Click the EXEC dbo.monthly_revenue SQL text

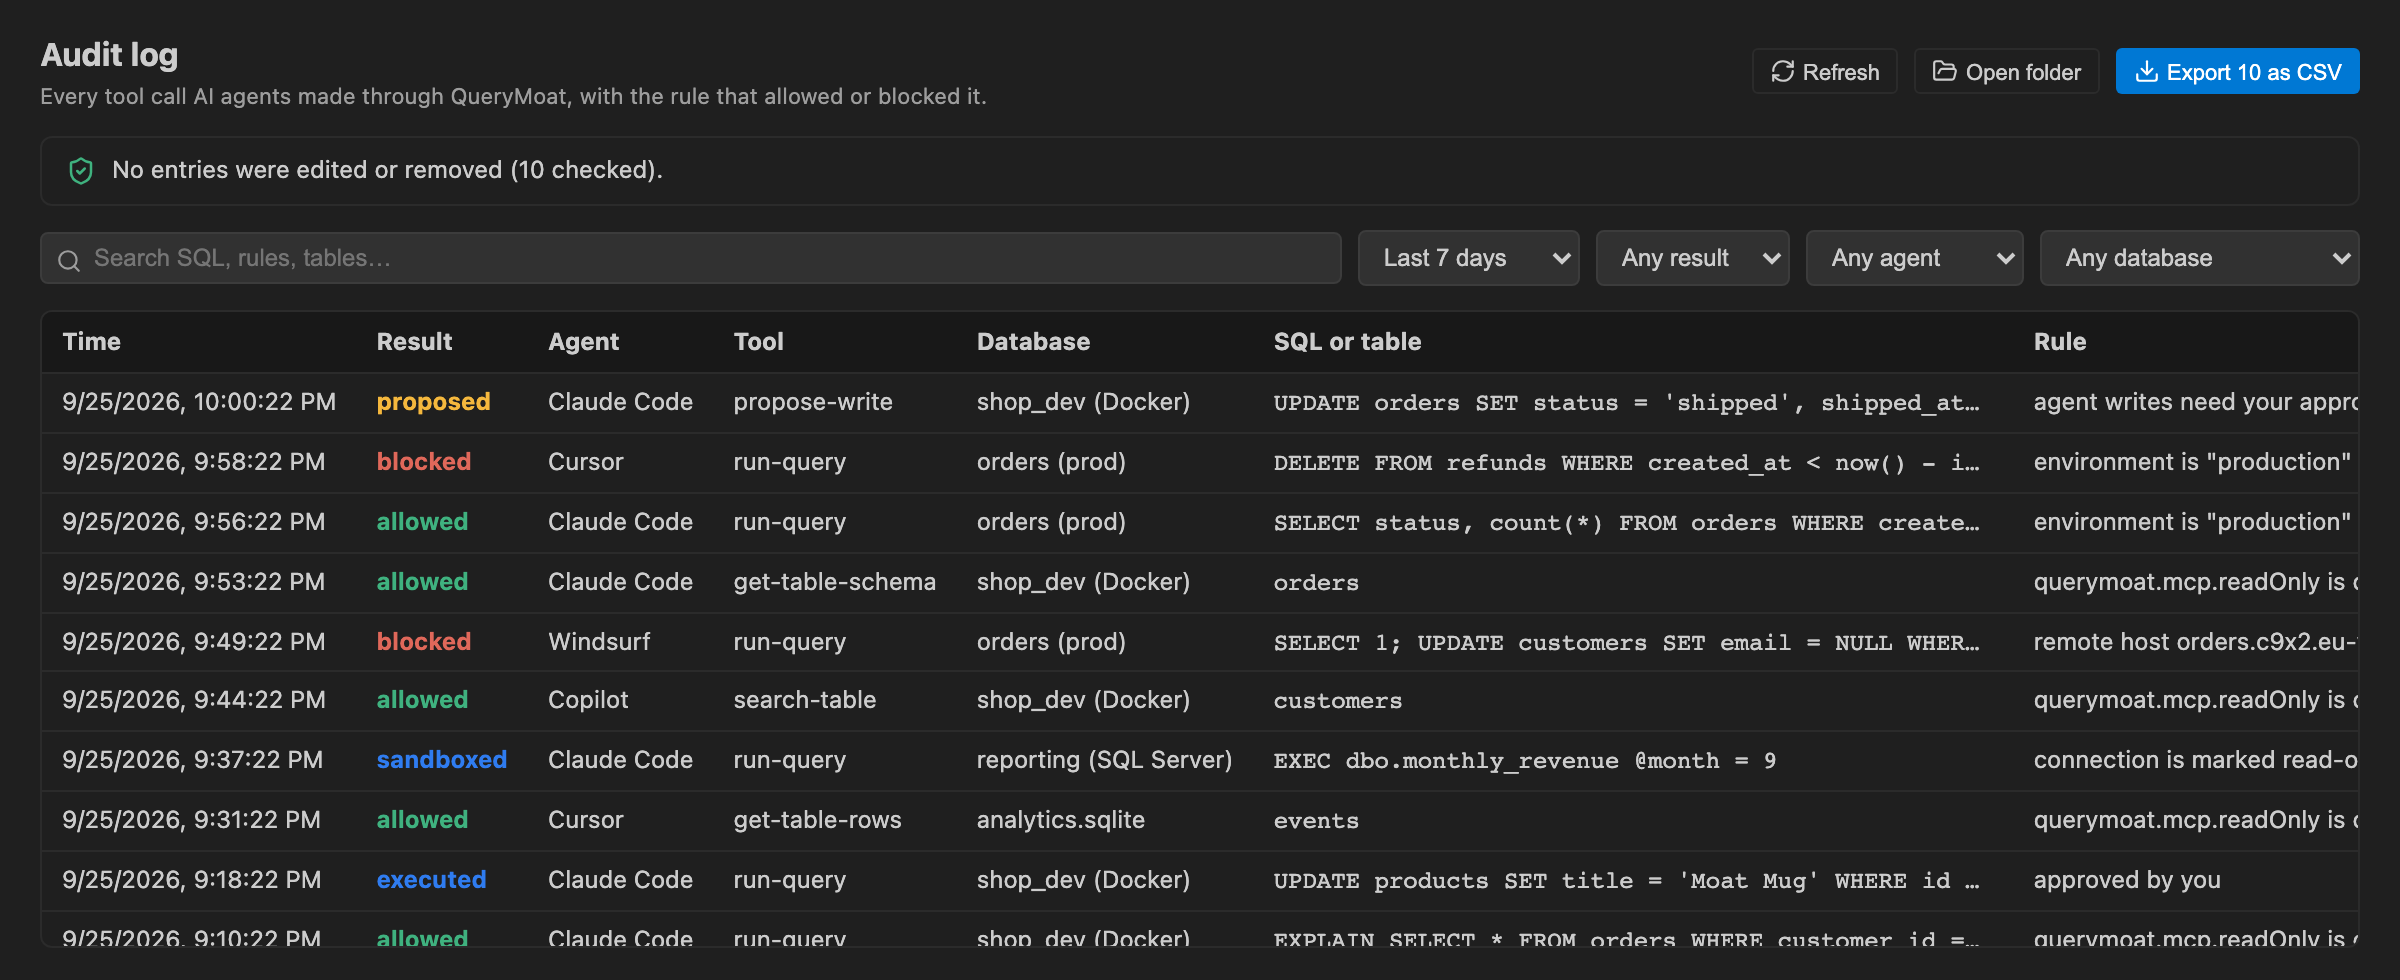[1524, 761]
